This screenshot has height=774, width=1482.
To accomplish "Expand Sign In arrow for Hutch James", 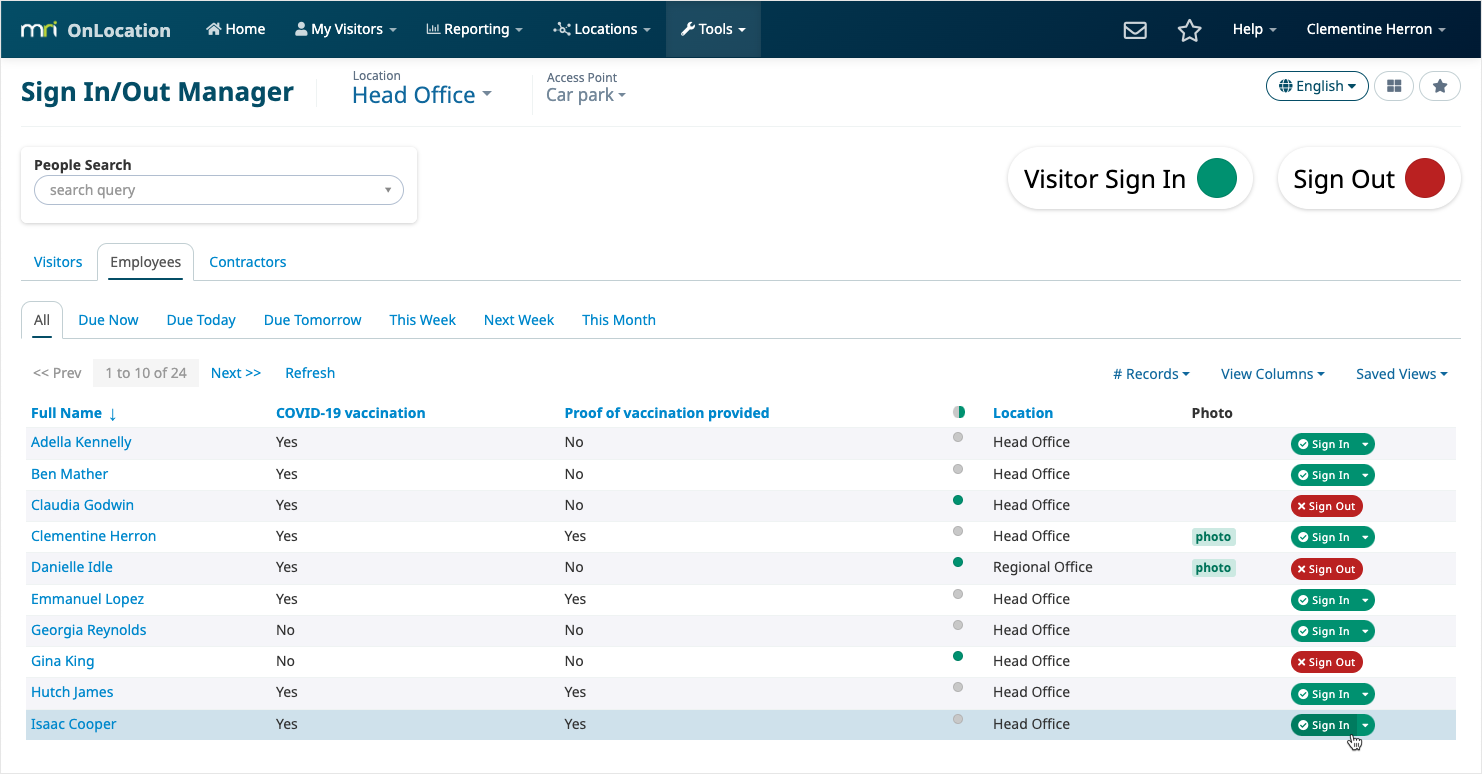I will tap(1366, 694).
